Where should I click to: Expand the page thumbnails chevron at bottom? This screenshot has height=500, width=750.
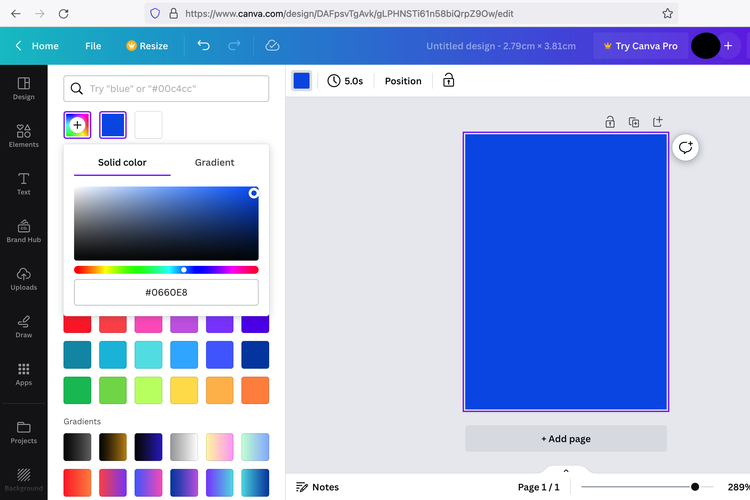coord(566,470)
